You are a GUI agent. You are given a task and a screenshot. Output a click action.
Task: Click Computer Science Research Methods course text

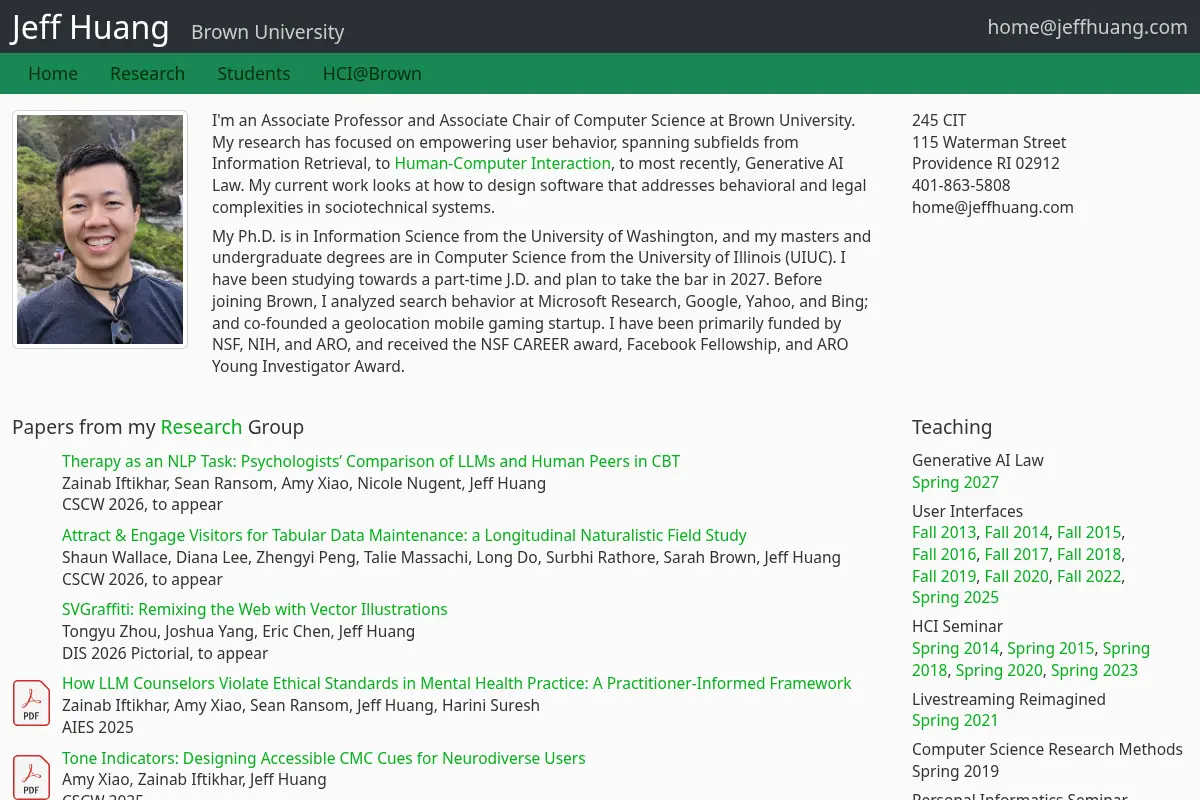(x=1047, y=749)
